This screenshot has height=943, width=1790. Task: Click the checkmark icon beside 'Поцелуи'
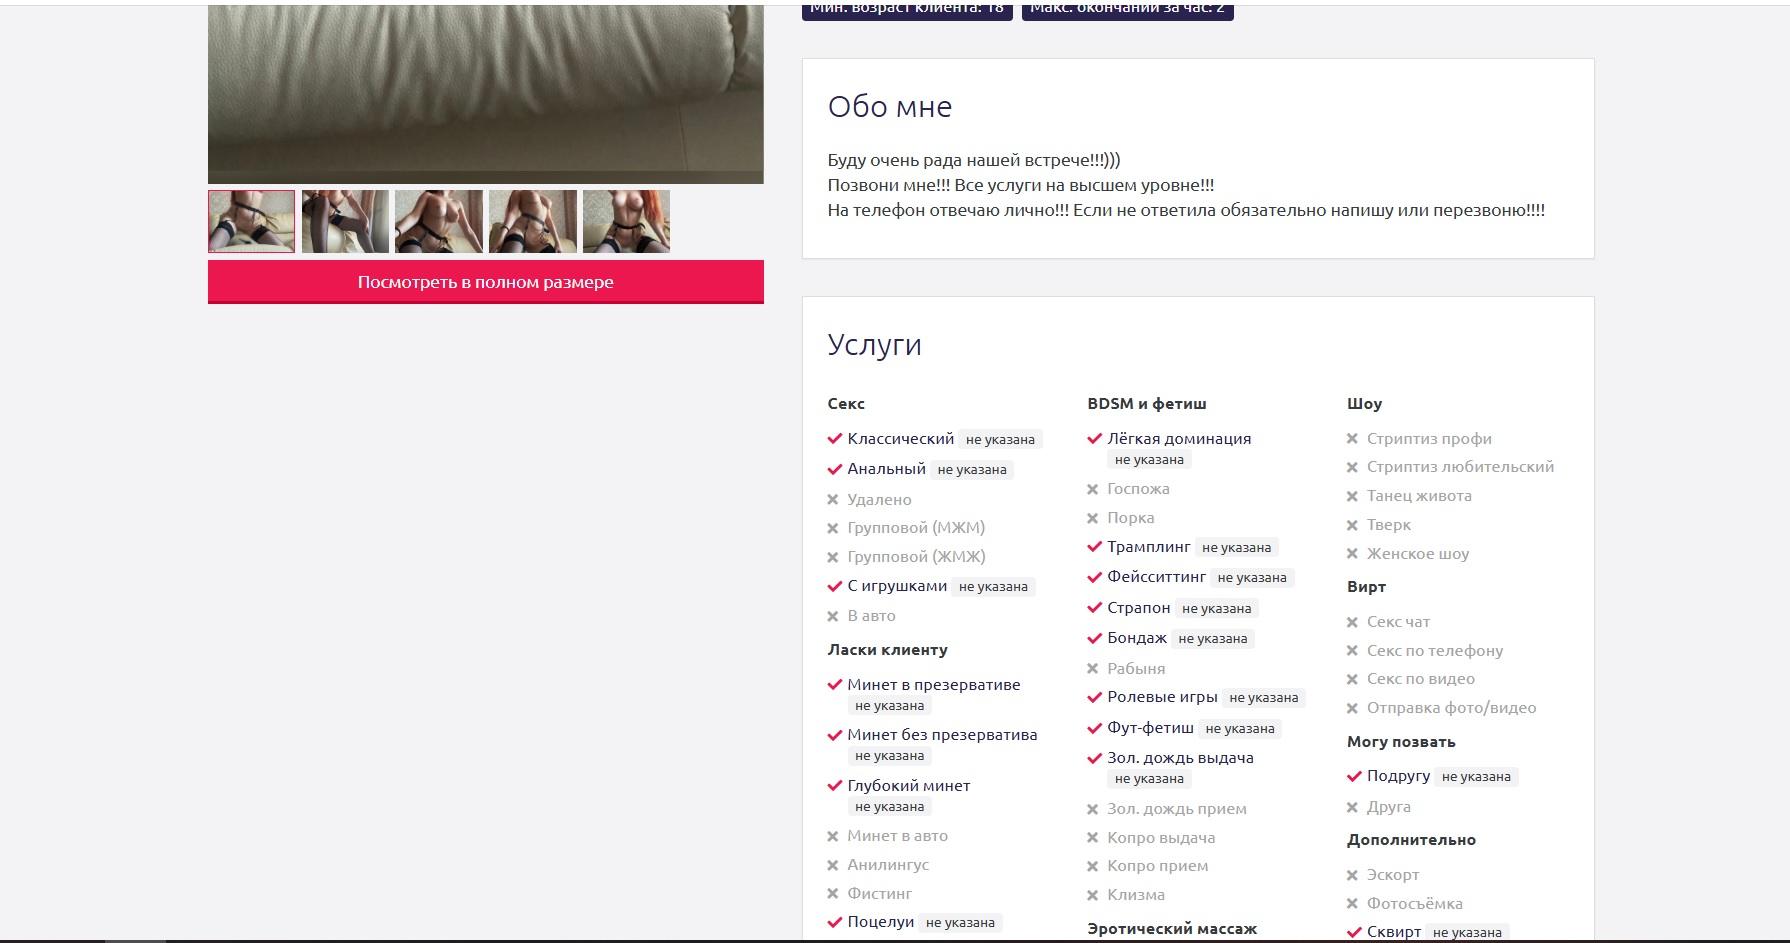(835, 922)
